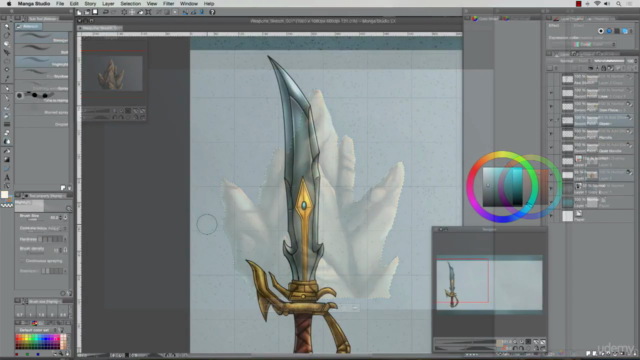
Task: Toggle visibility of Side Piece layer
Action: click(551, 107)
